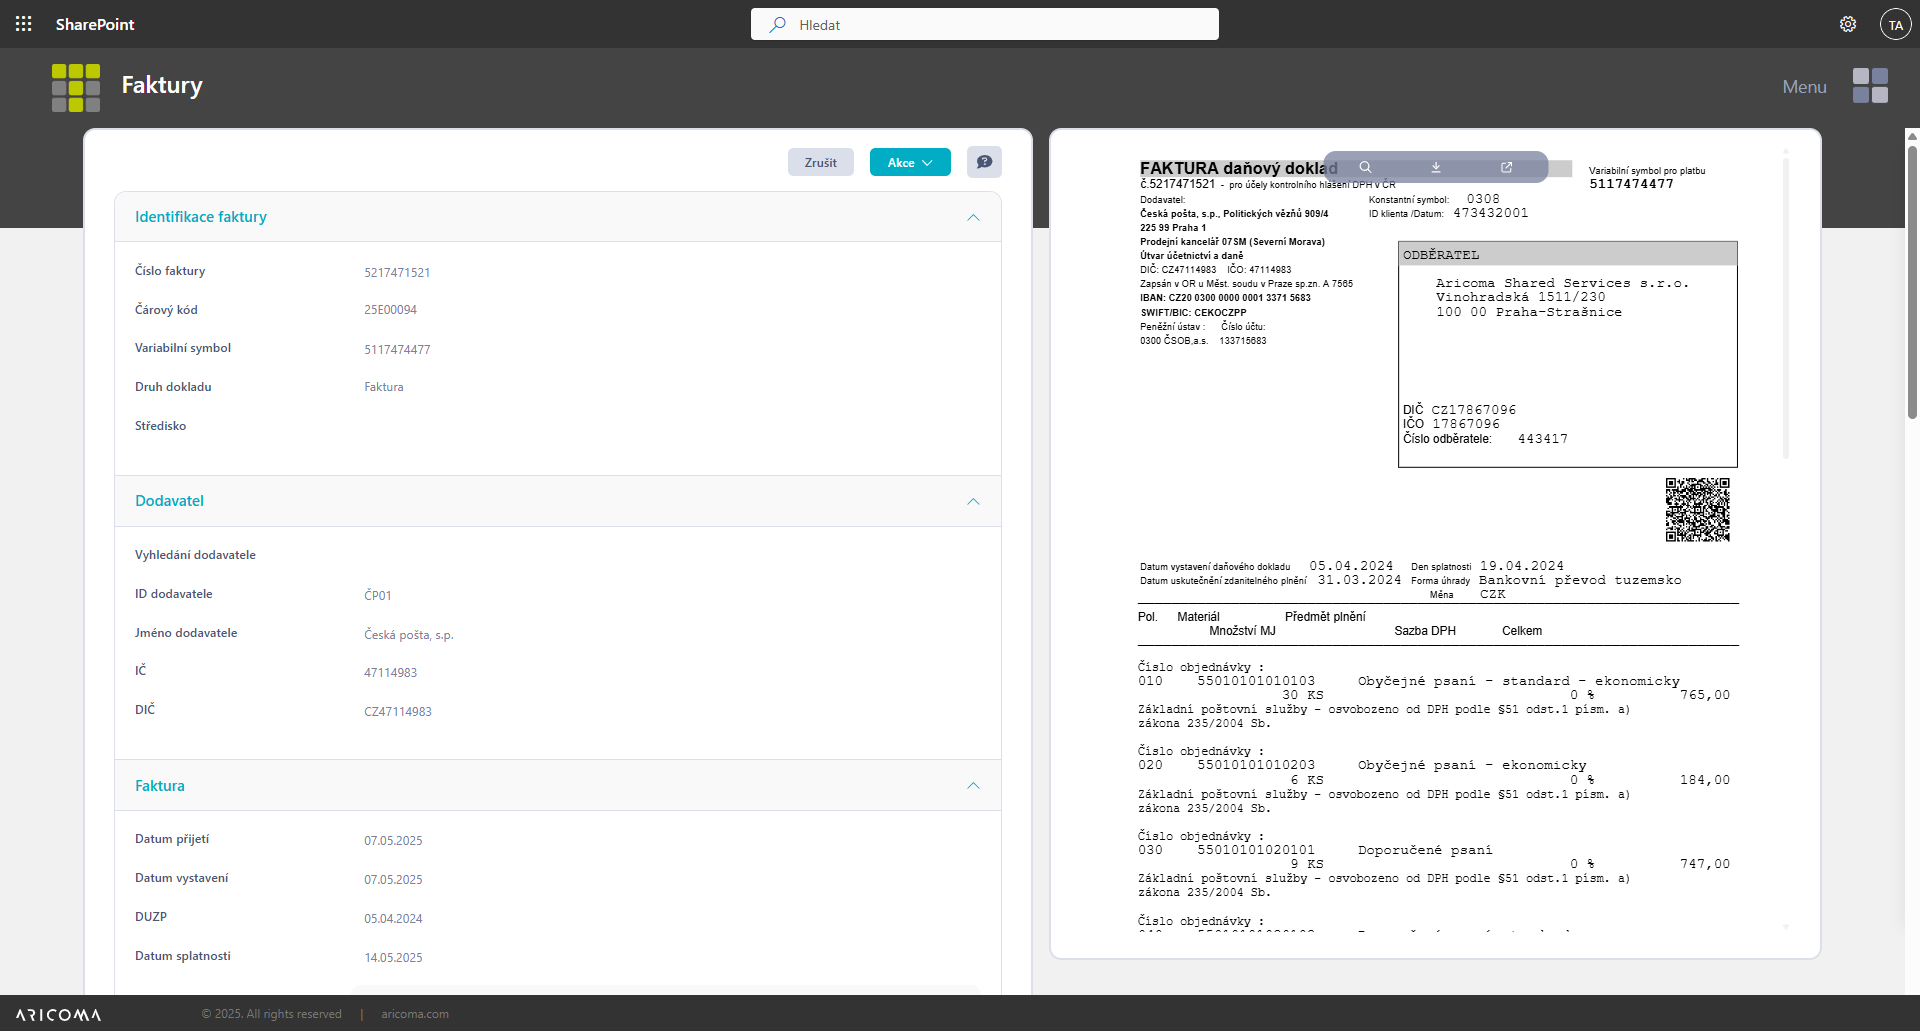Follow the aricoma.com footer link

(414, 1014)
